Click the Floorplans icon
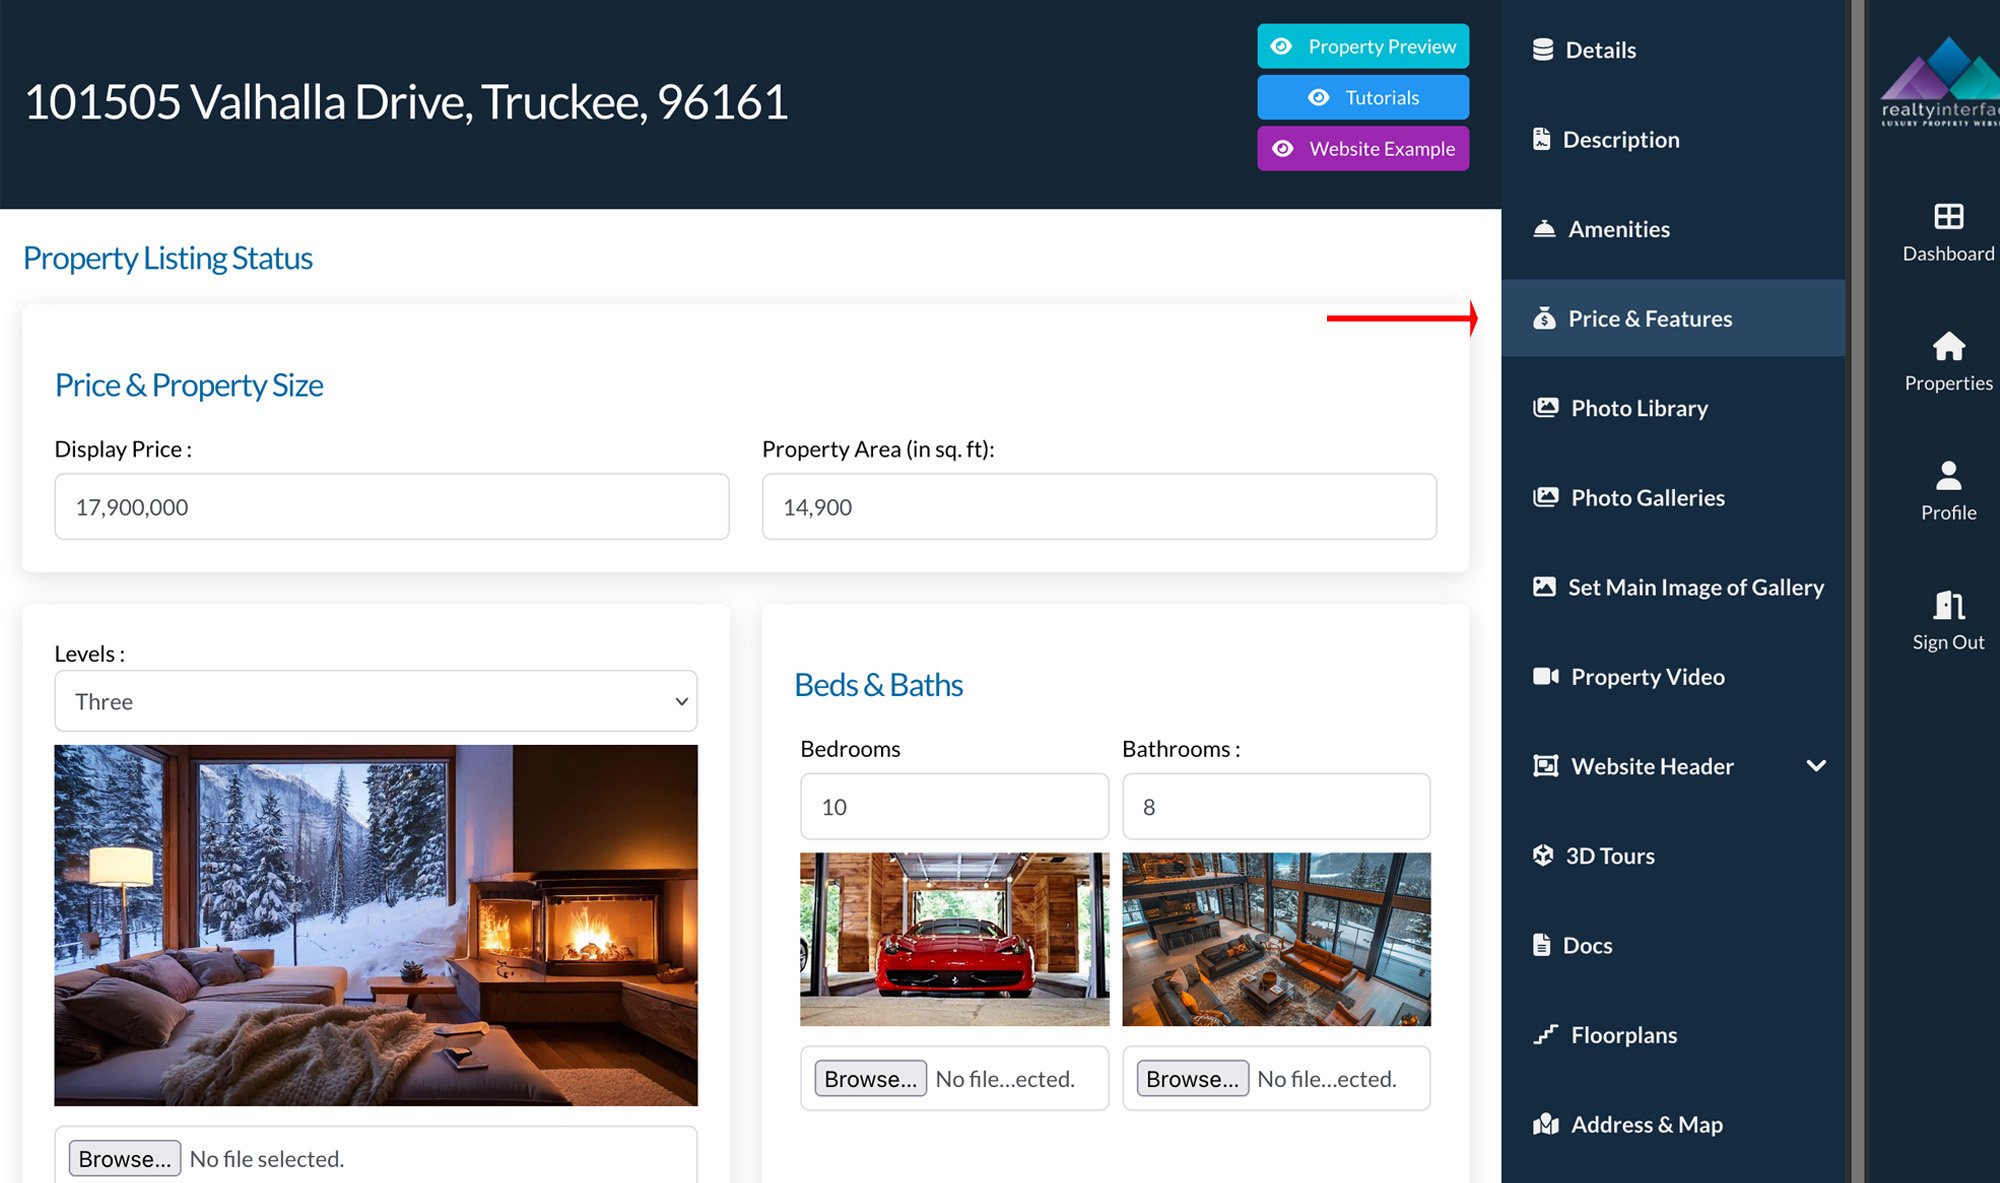 1546,1035
